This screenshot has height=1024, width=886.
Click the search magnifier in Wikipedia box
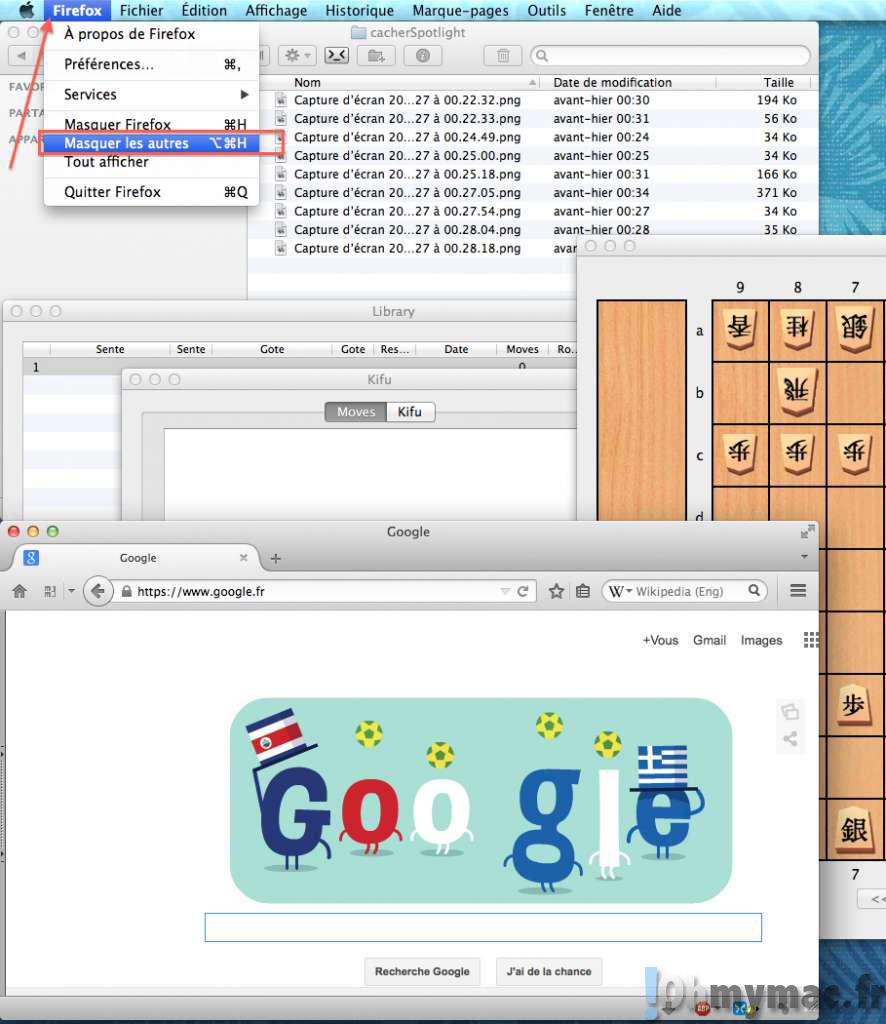coord(754,591)
